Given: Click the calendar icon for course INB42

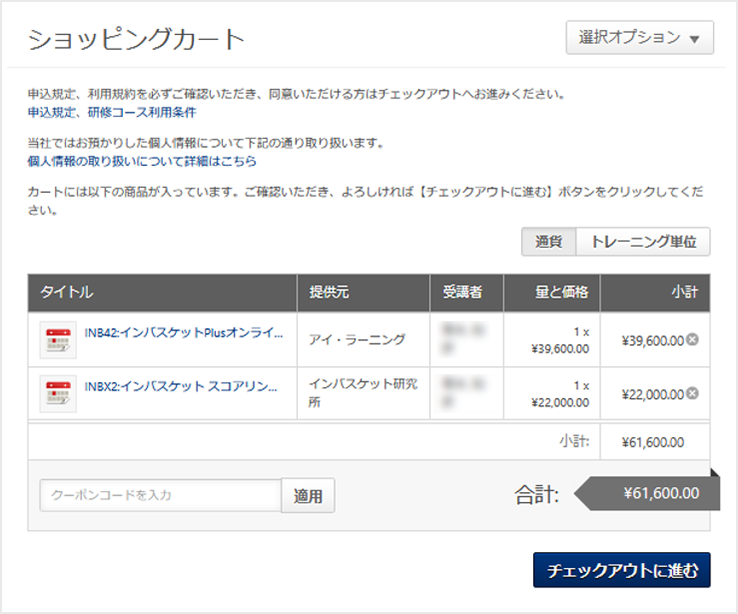Looking at the screenshot, I should coord(58,341).
